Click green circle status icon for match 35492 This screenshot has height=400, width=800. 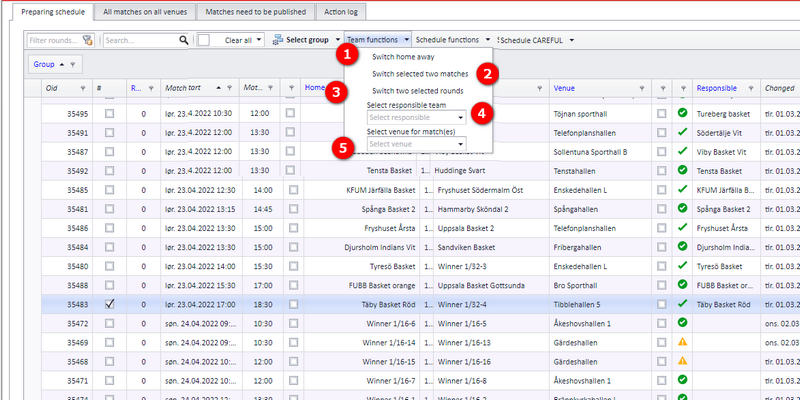682,170
